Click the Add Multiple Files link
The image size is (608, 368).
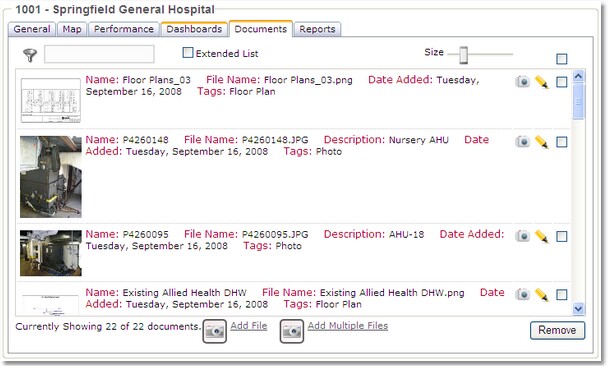(x=348, y=326)
